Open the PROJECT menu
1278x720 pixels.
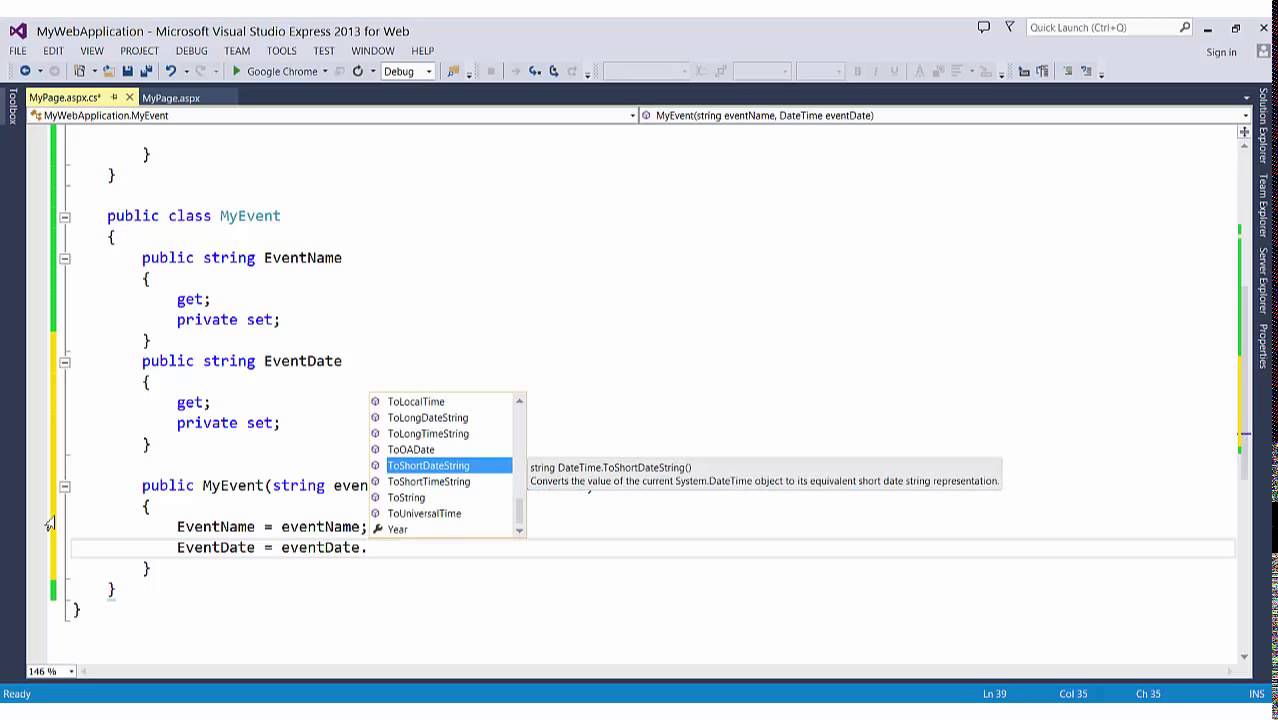click(140, 51)
